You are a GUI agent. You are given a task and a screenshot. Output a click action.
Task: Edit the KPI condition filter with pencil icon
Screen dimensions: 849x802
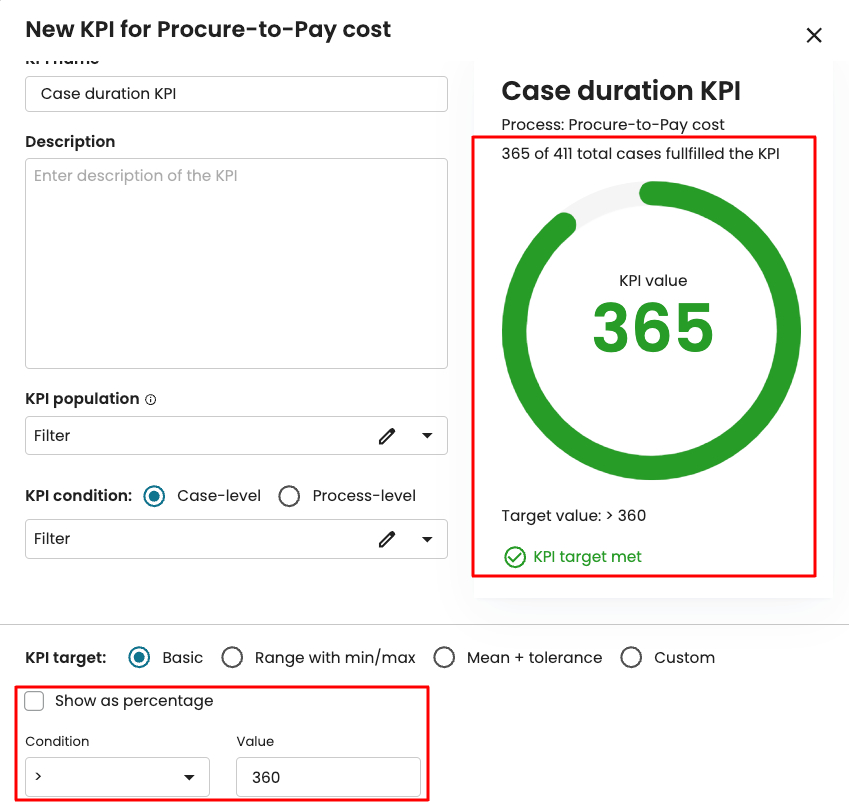click(x=387, y=539)
